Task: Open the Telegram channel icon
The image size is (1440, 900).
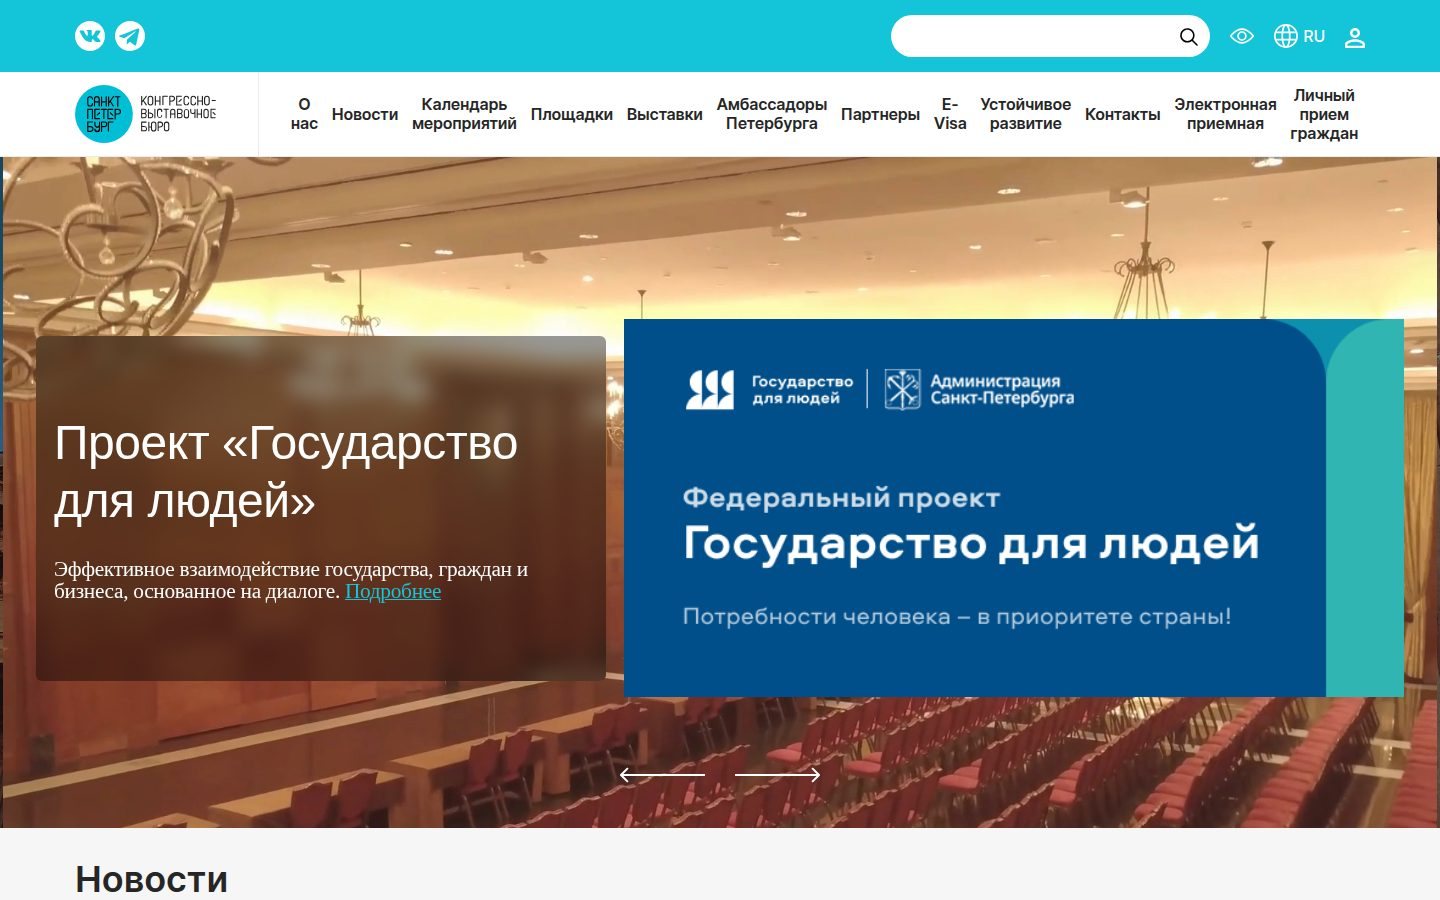Action: click(130, 36)
